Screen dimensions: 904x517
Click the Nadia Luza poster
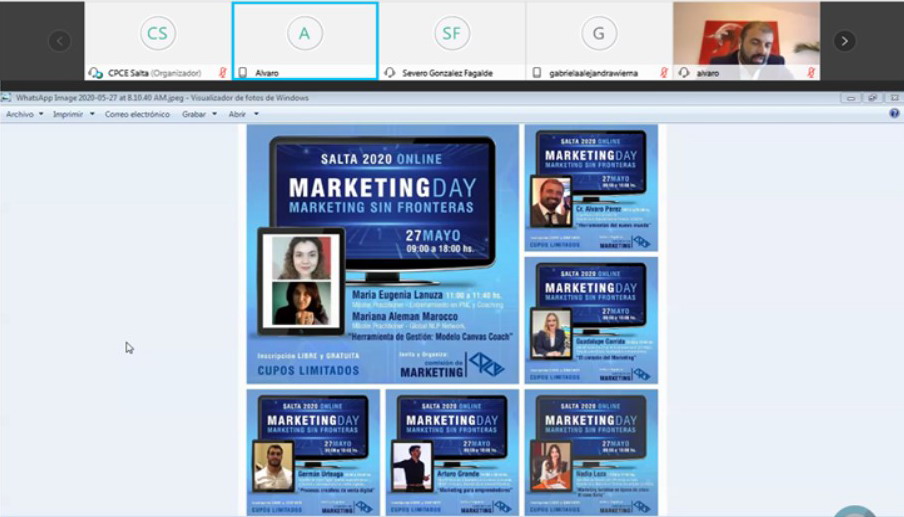591,452
